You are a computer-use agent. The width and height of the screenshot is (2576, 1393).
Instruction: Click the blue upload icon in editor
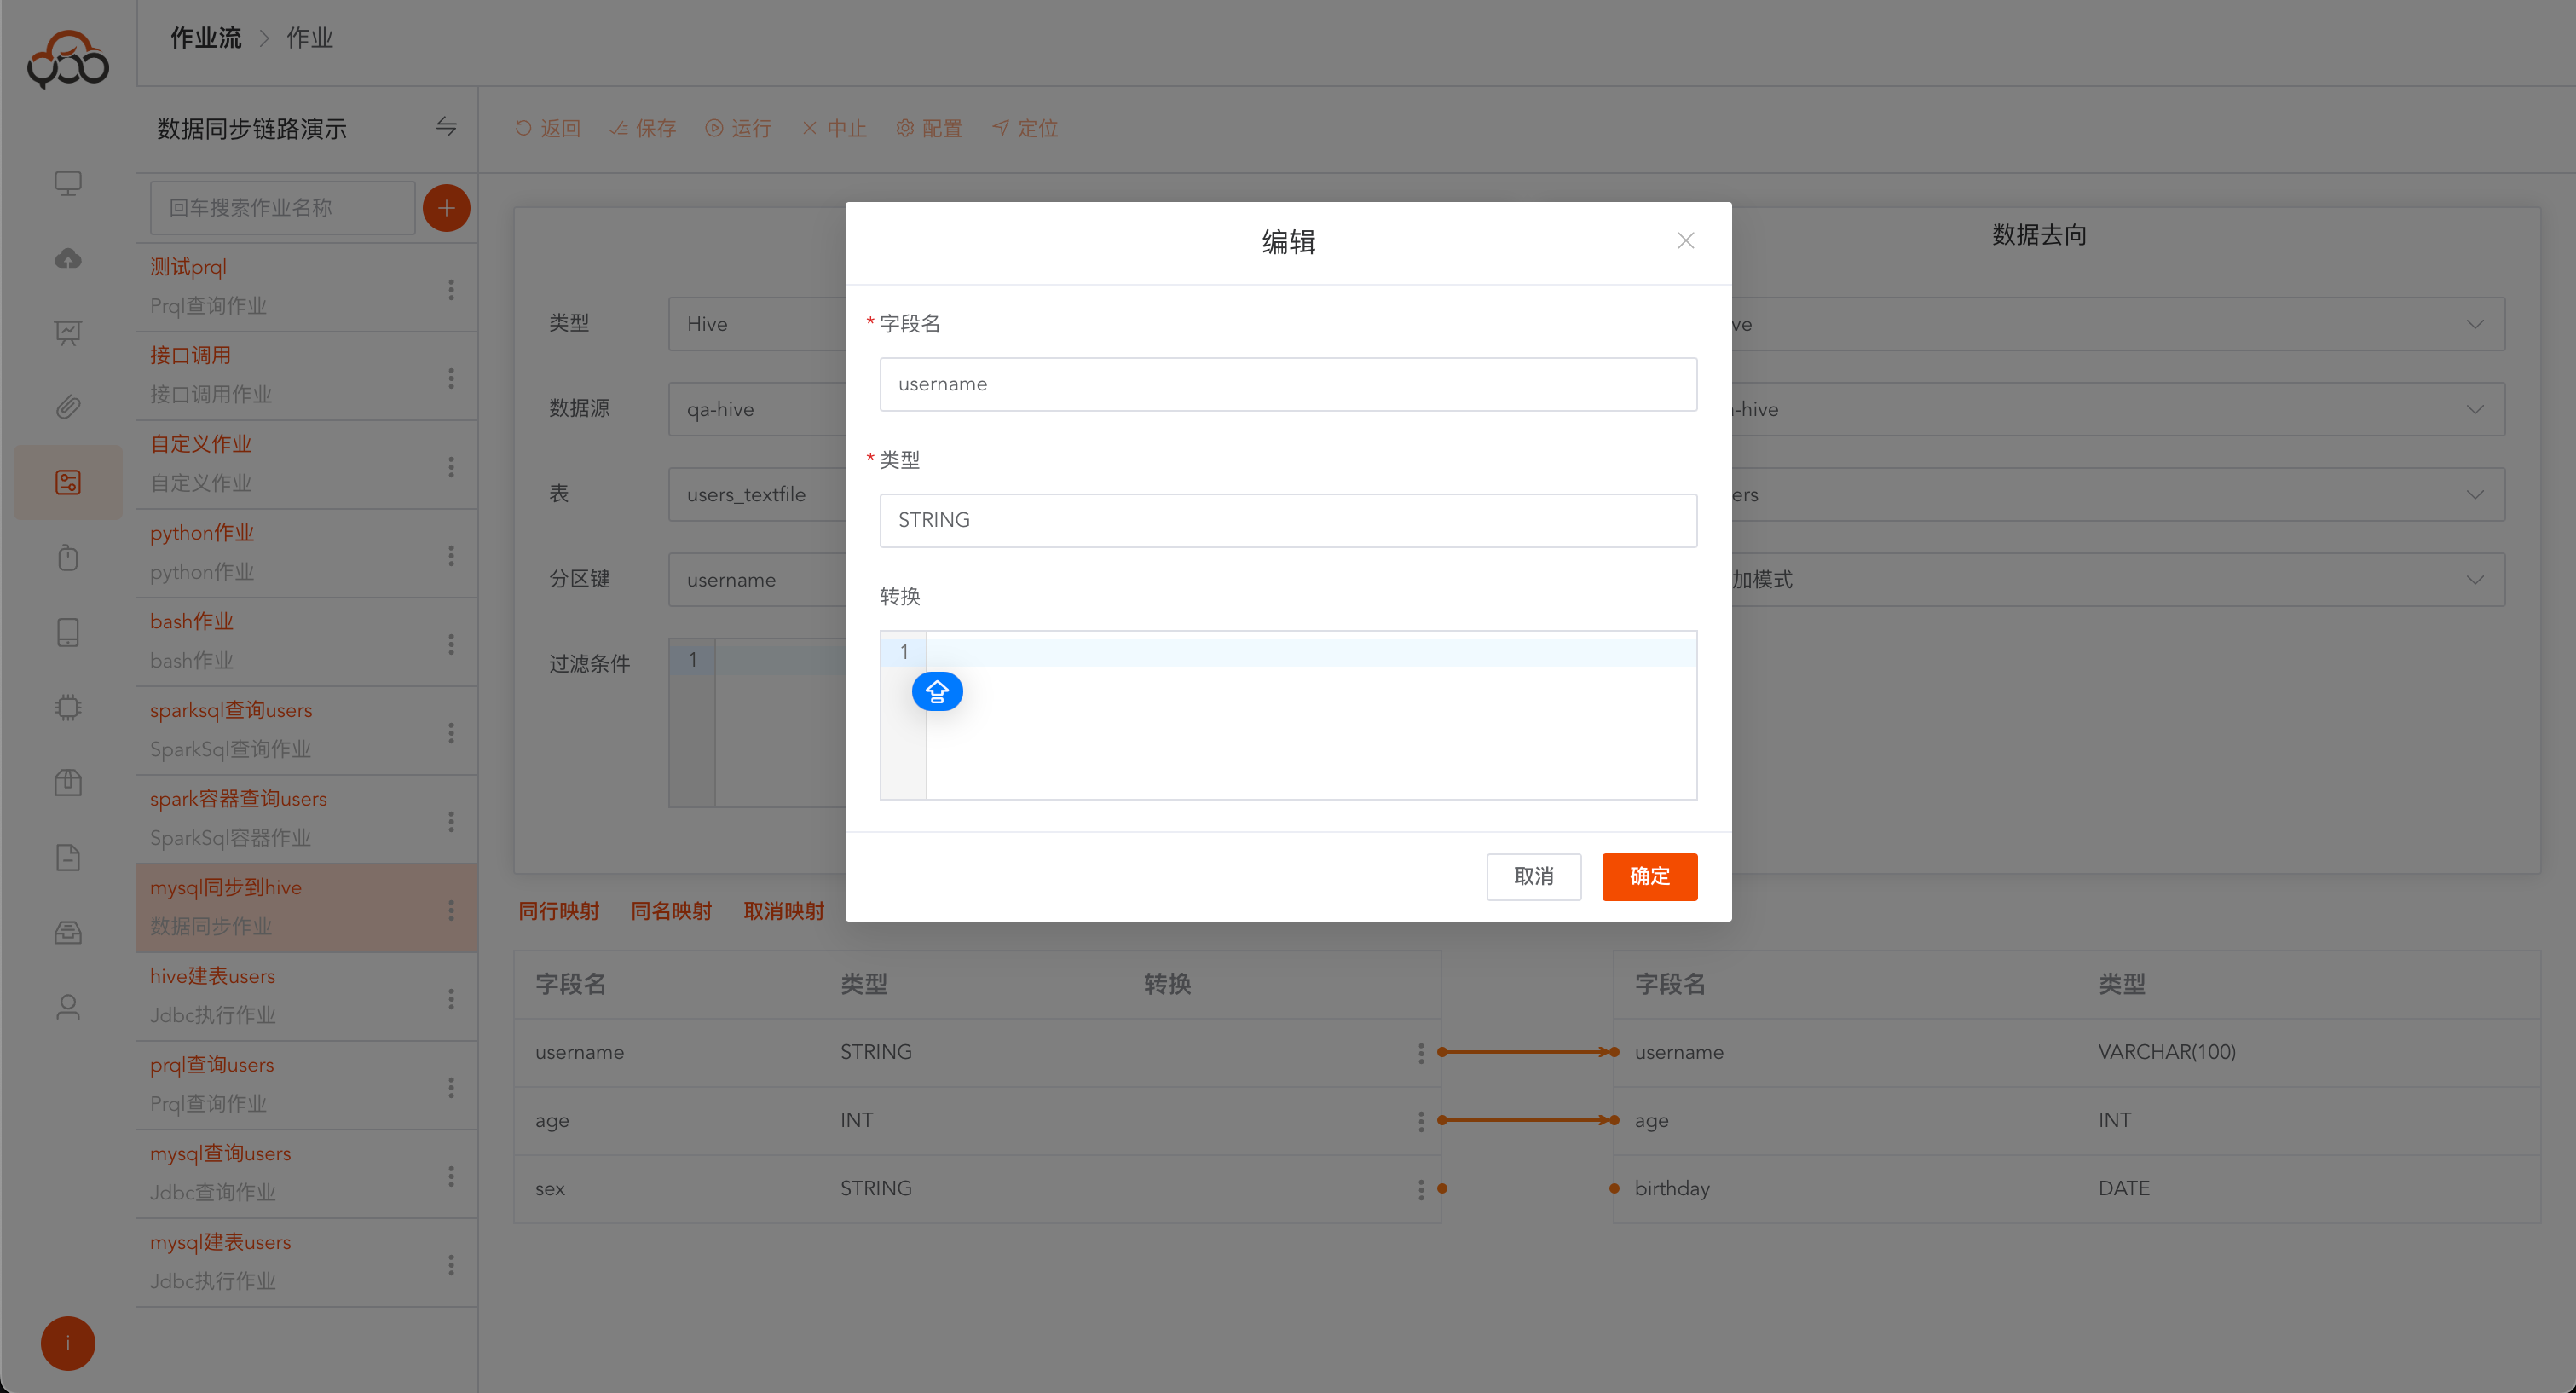936,691
